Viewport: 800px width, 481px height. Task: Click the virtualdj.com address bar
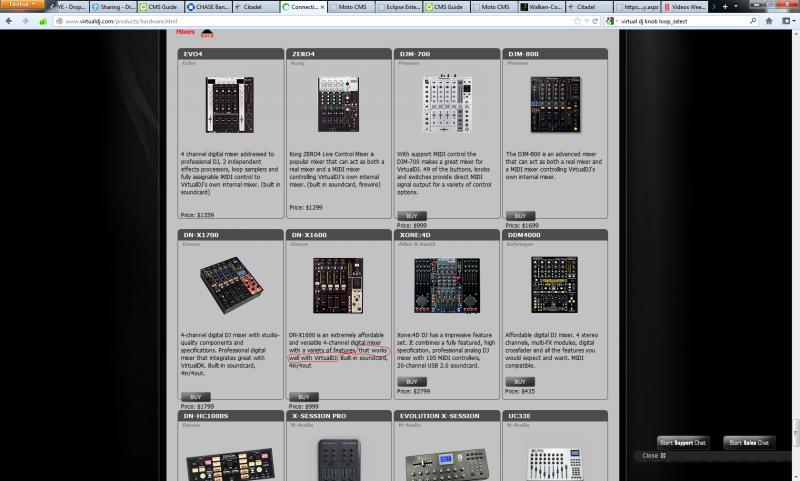(316, 21)
